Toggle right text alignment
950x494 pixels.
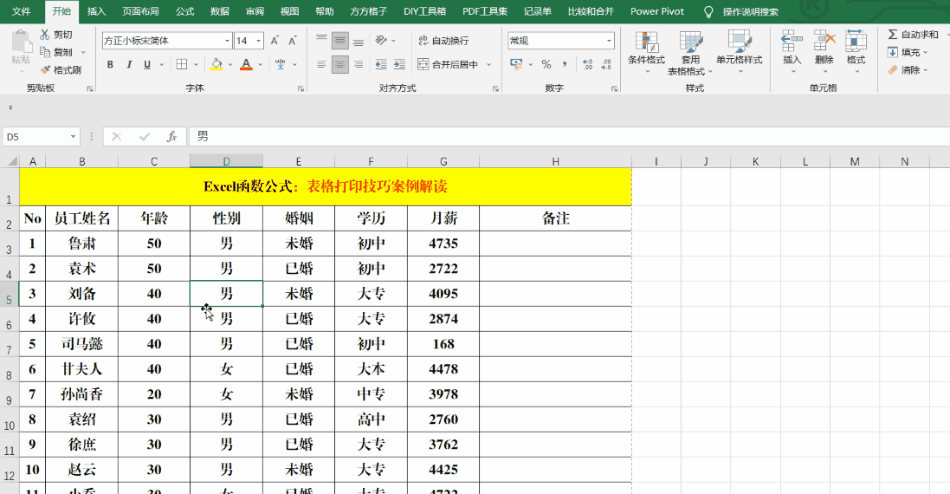[359, 64]
